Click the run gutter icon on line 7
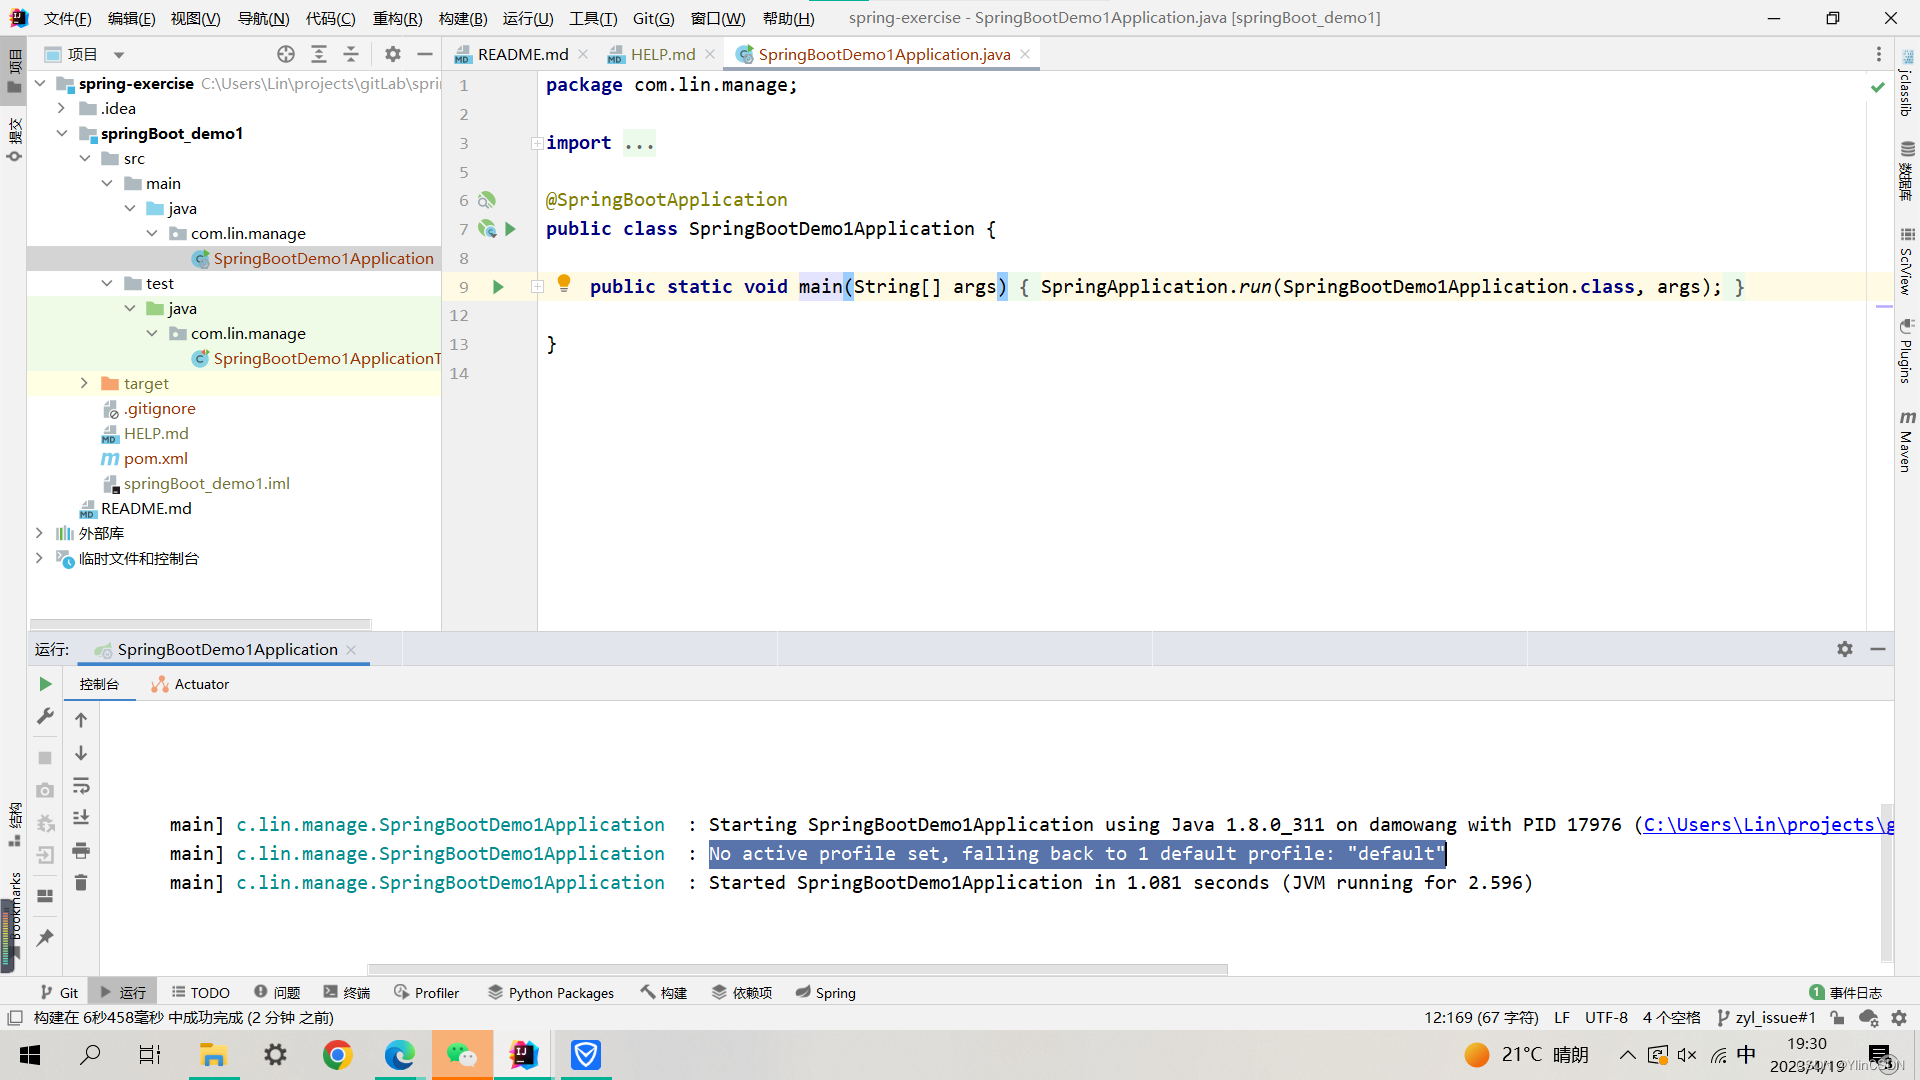Image resolution: width=1920 pixels, height=1080 pixels. click(510, 229)
